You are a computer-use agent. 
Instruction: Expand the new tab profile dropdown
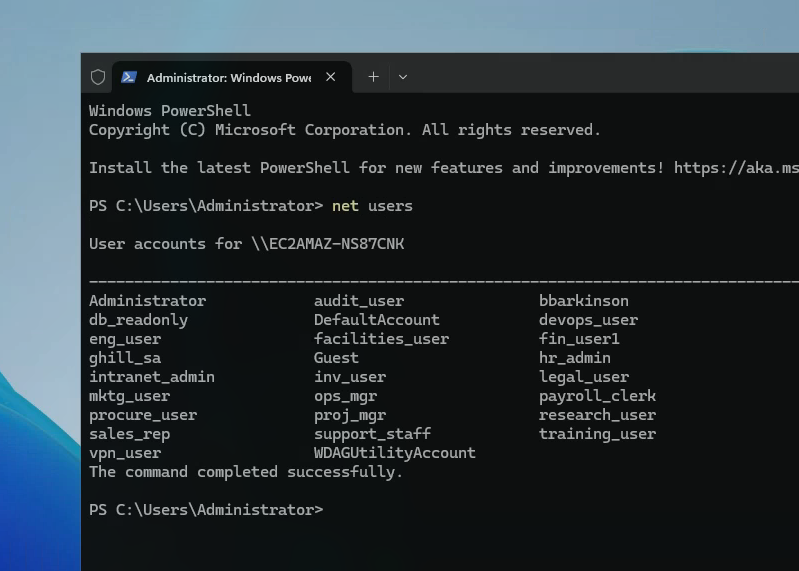(403, 77)
